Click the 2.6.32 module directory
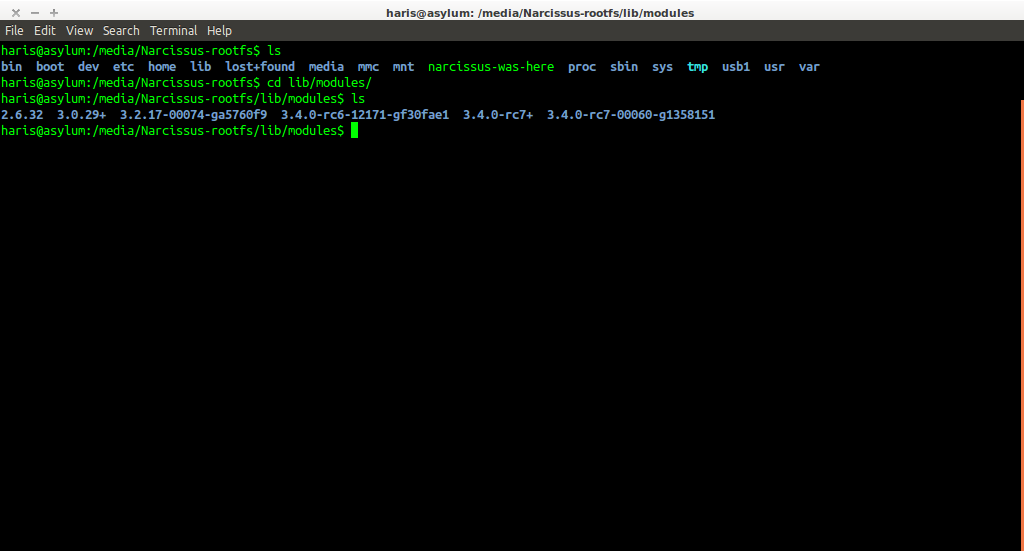This screenshot has height=551, width=1024. (22, 115)
